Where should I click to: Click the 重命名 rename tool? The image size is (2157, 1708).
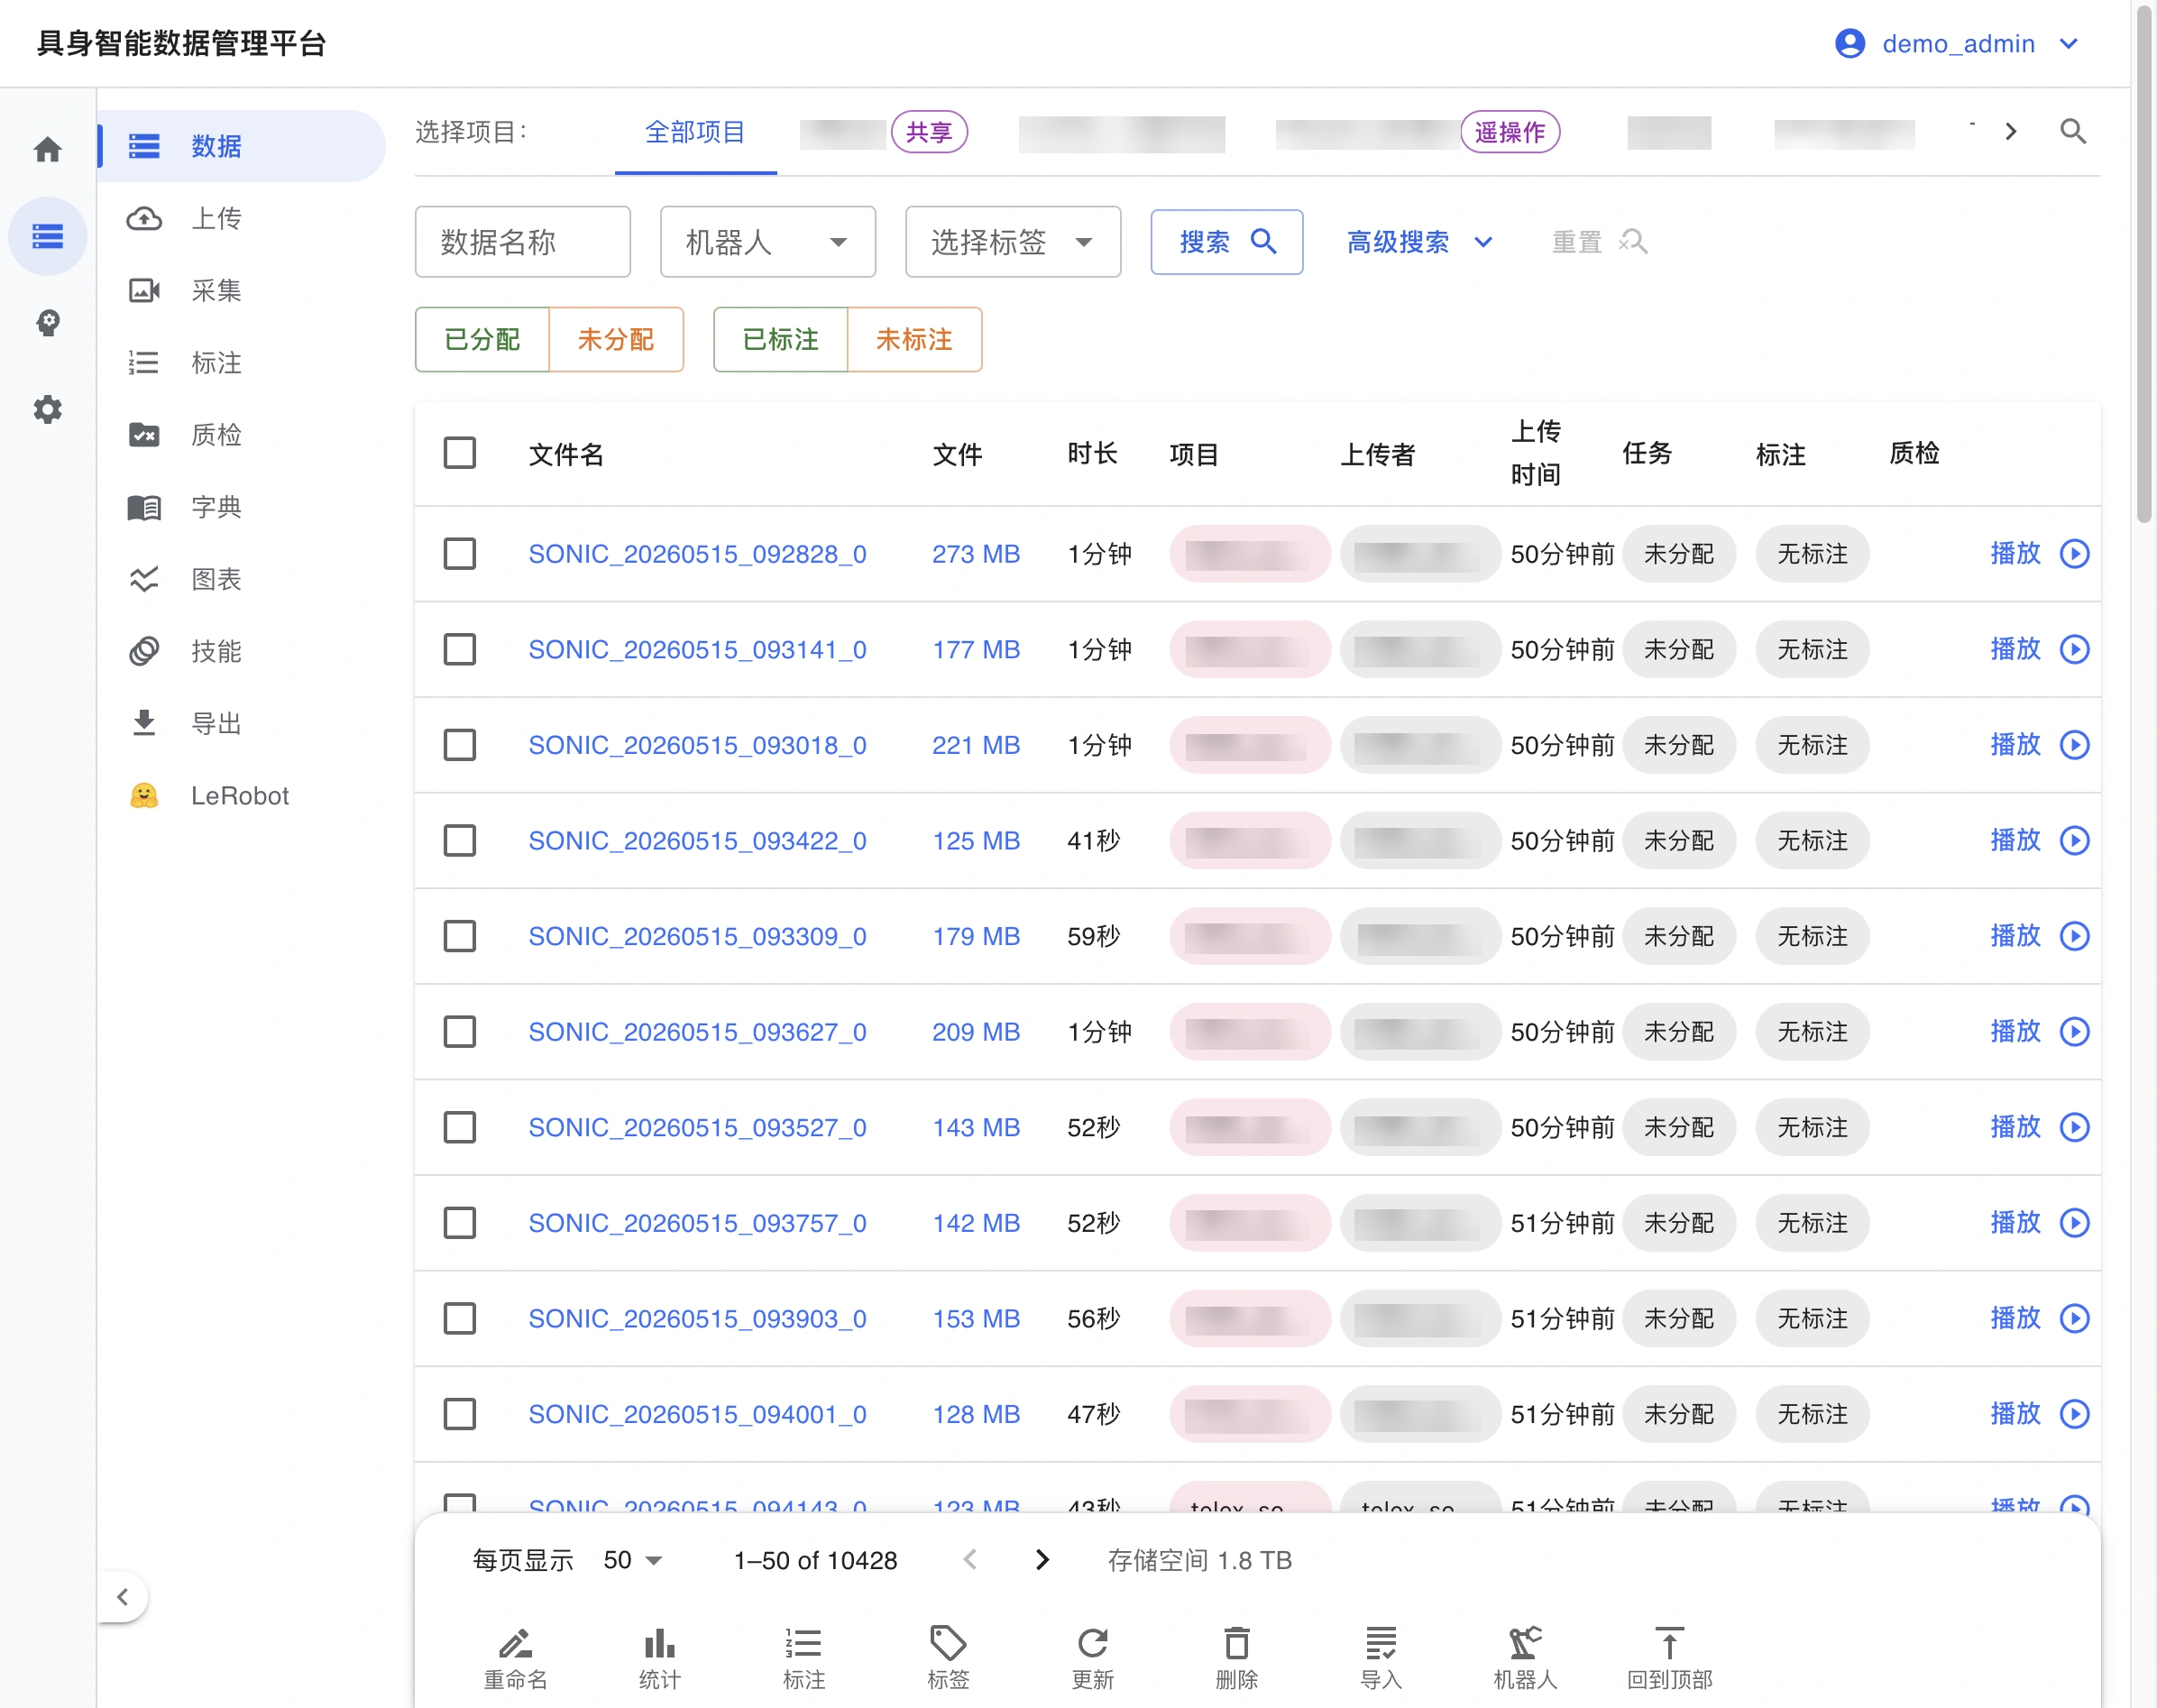[x=516, y=1658]
